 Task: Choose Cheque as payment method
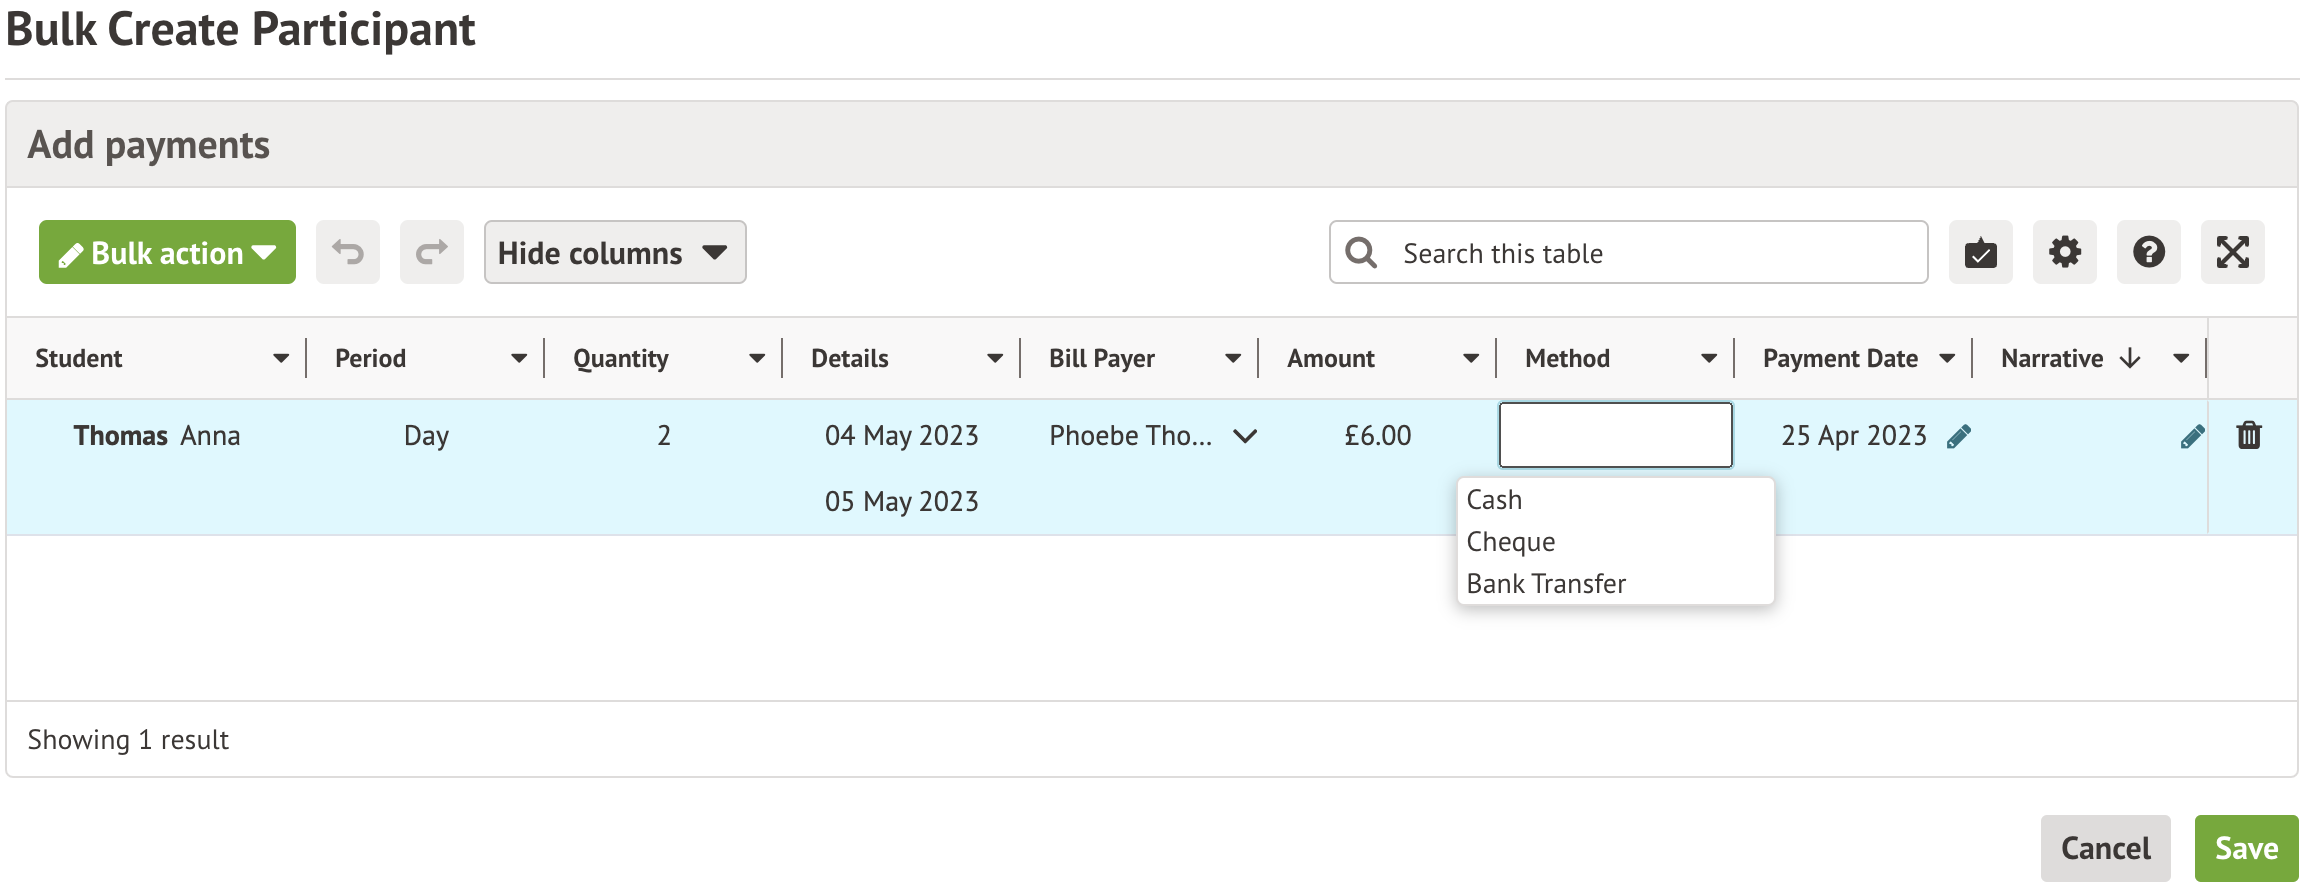pyautogui.click(x=1510, y=541)
